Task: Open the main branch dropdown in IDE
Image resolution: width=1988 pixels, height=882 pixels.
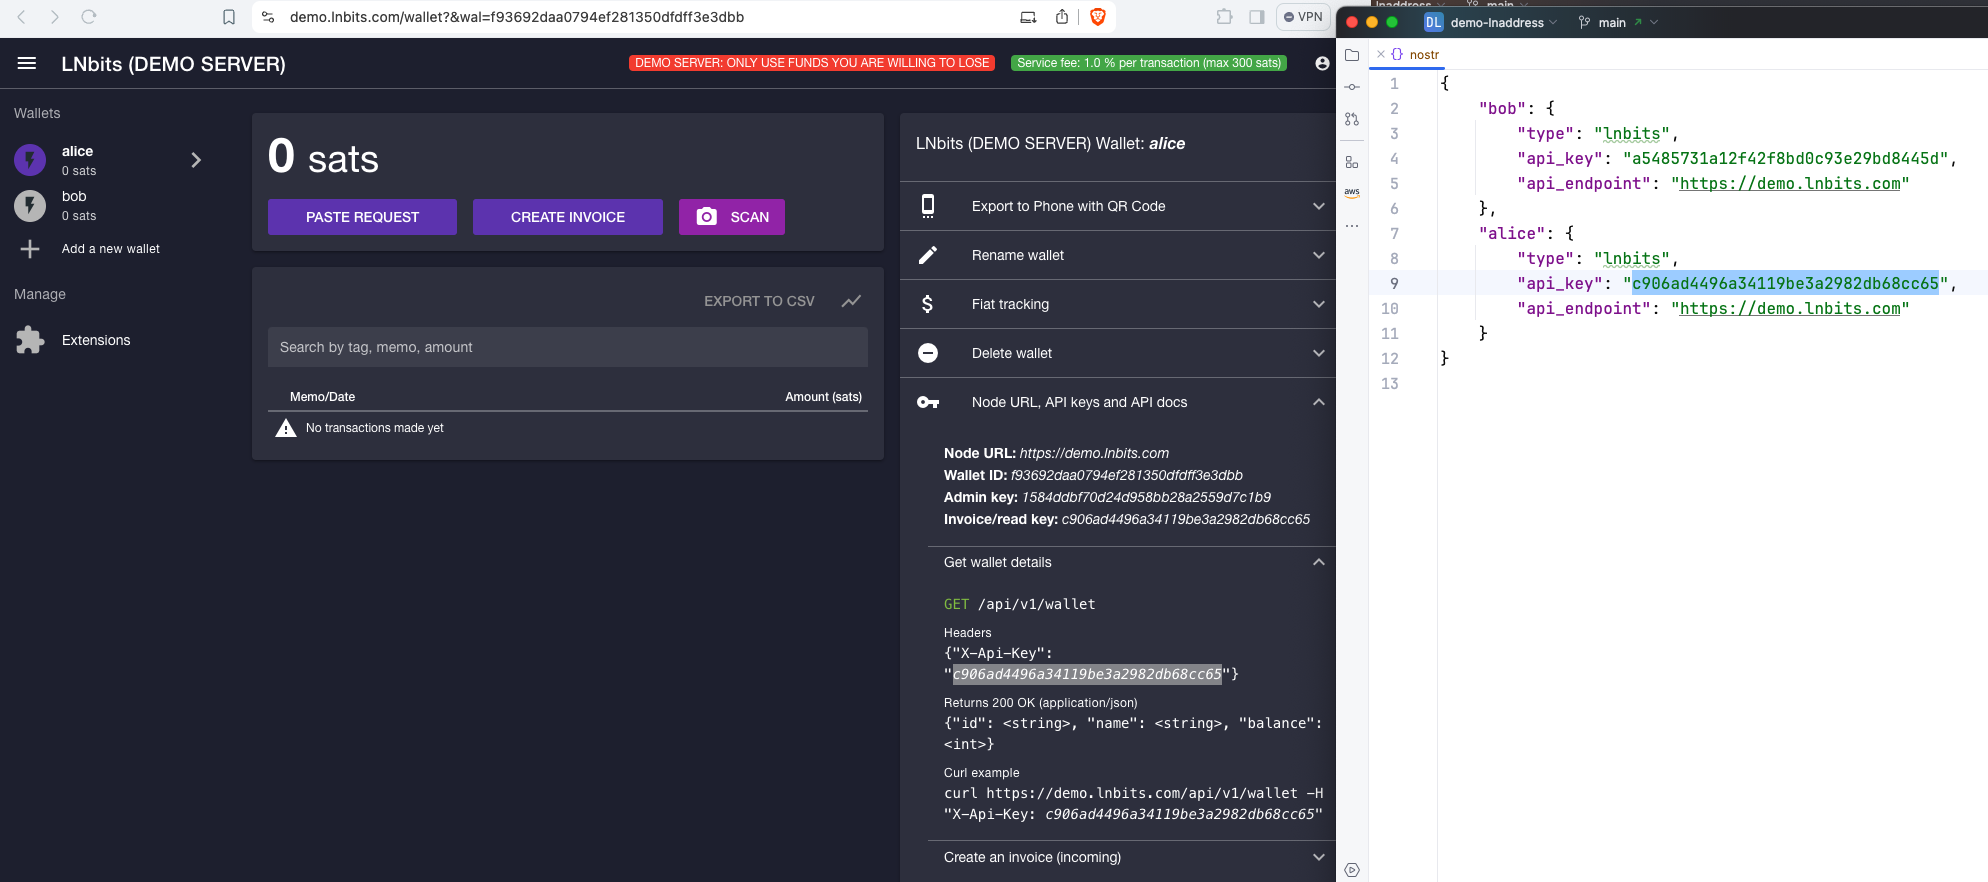Action: click(x=1618, y=22)
